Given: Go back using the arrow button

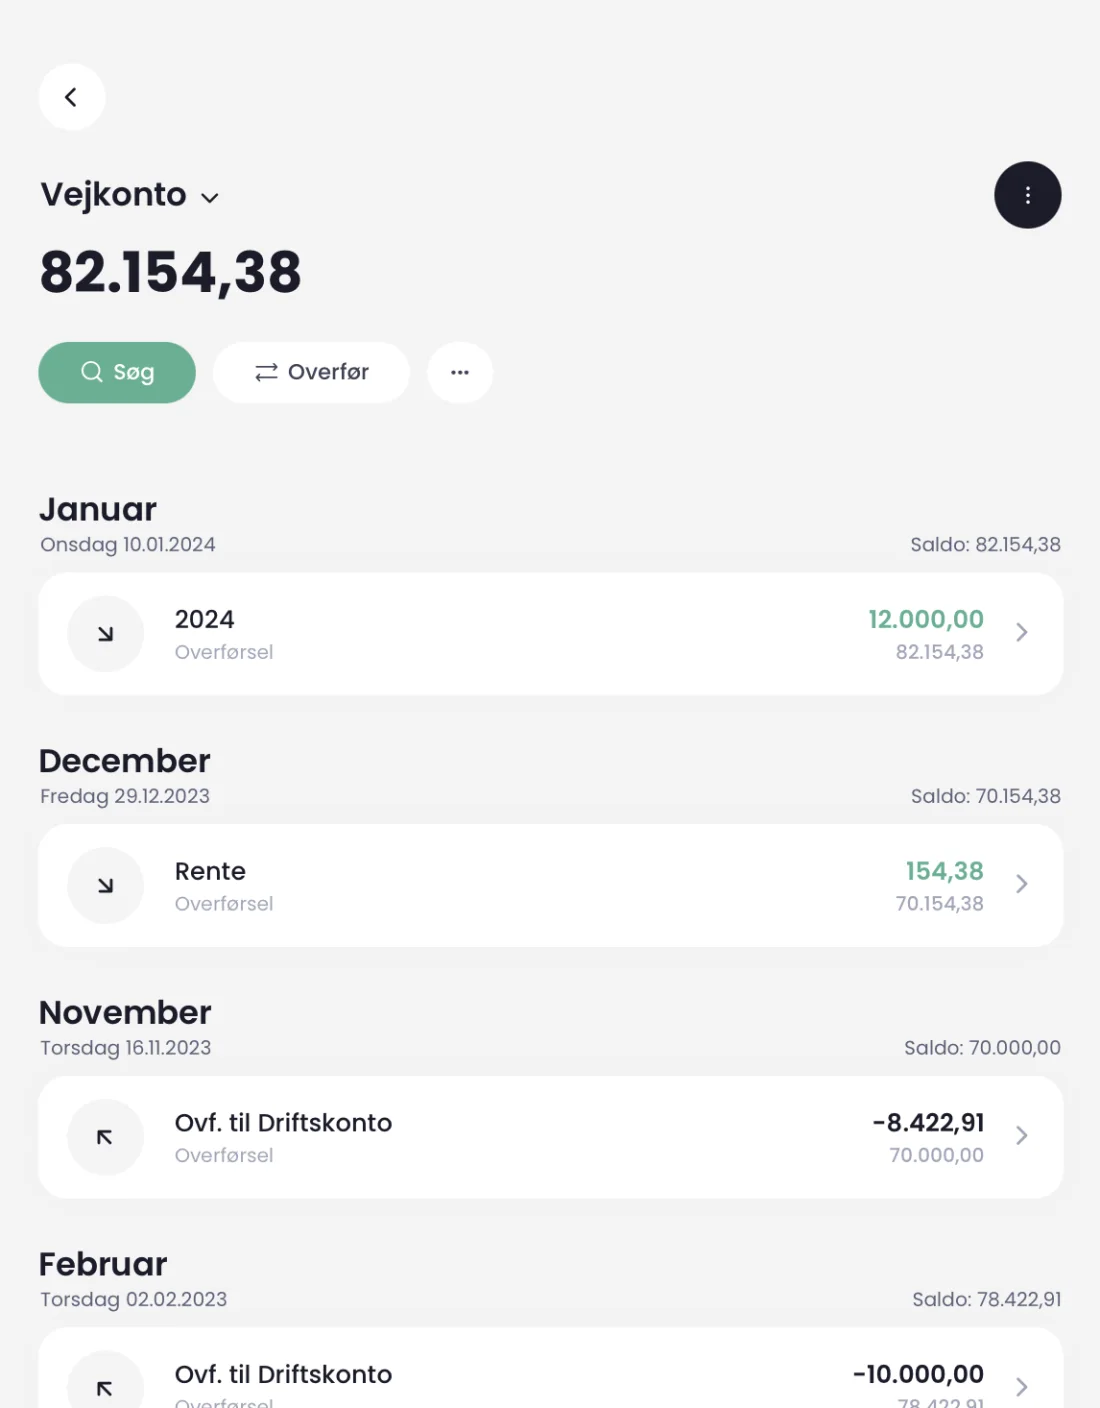Looking at the screenshot, I should pyautogui.click(x=72, y=97).
